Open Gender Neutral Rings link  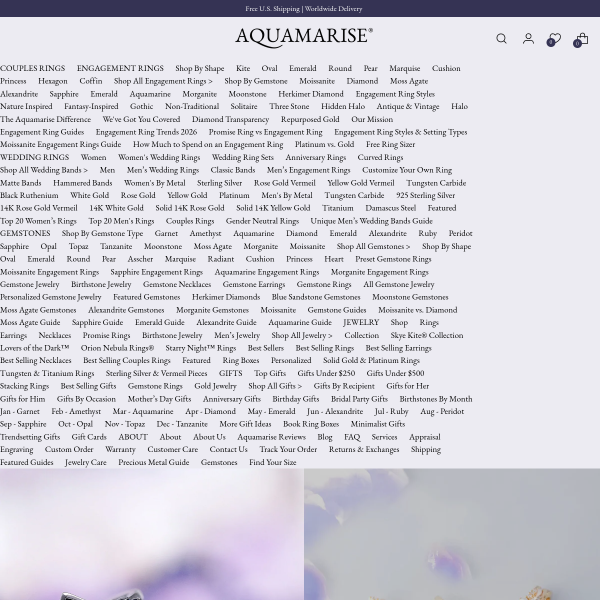(262, 221)
